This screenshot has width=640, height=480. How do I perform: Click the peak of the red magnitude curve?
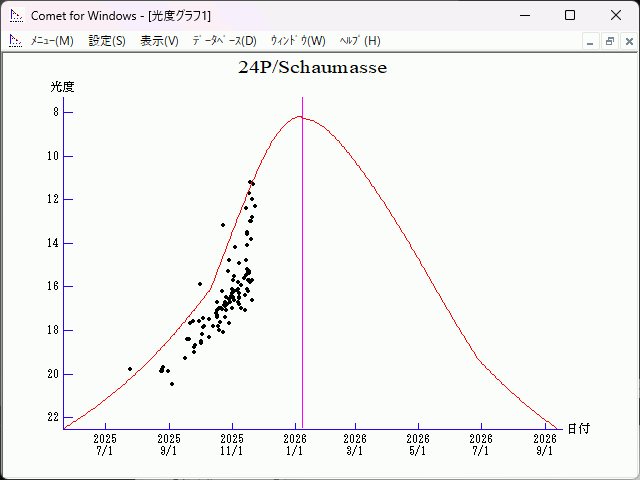299,117
